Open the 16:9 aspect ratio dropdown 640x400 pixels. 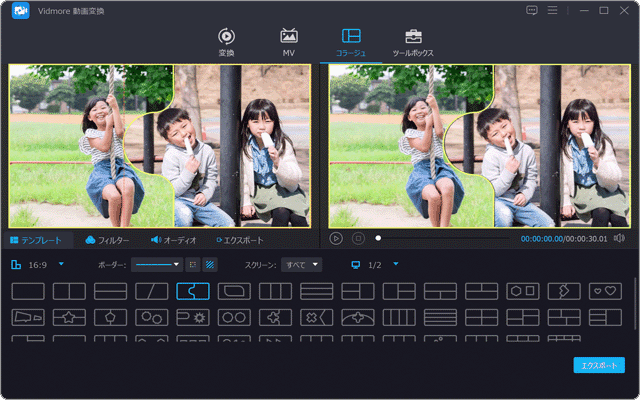coord(61,264)
